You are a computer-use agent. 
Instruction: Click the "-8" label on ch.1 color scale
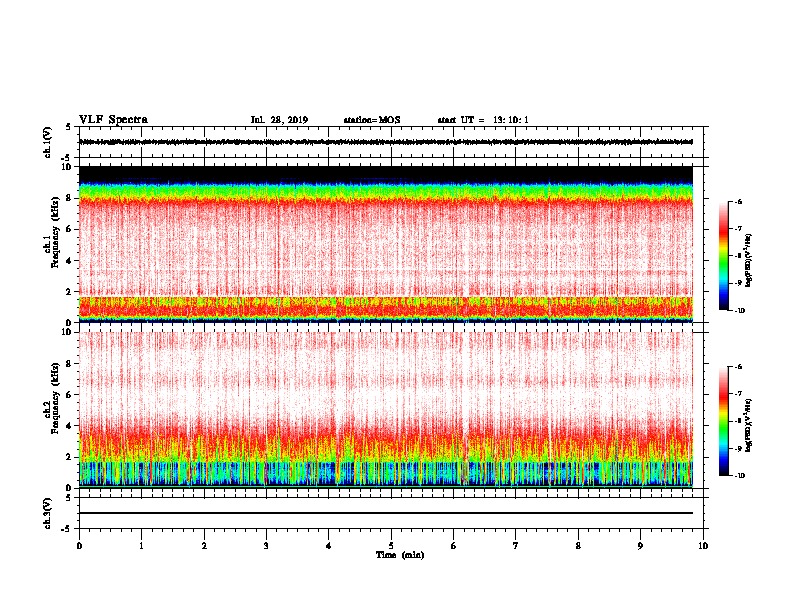click(x=738, y=256)
